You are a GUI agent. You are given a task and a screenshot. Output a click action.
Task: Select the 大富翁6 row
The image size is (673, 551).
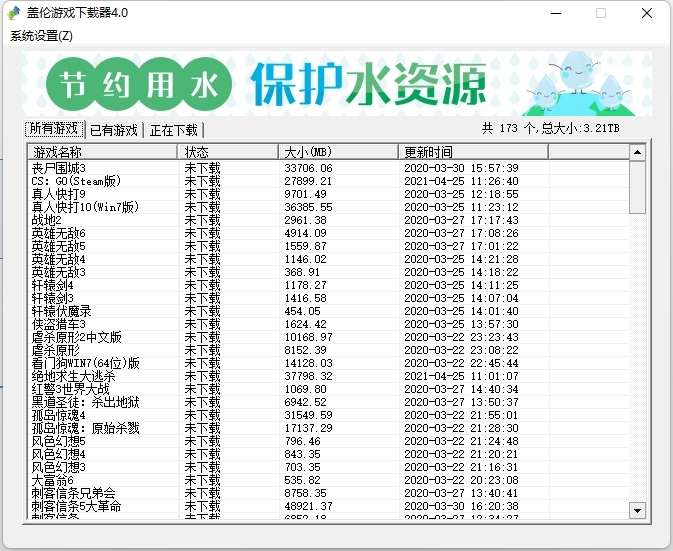pyautogui.click(x=328, y=480)
